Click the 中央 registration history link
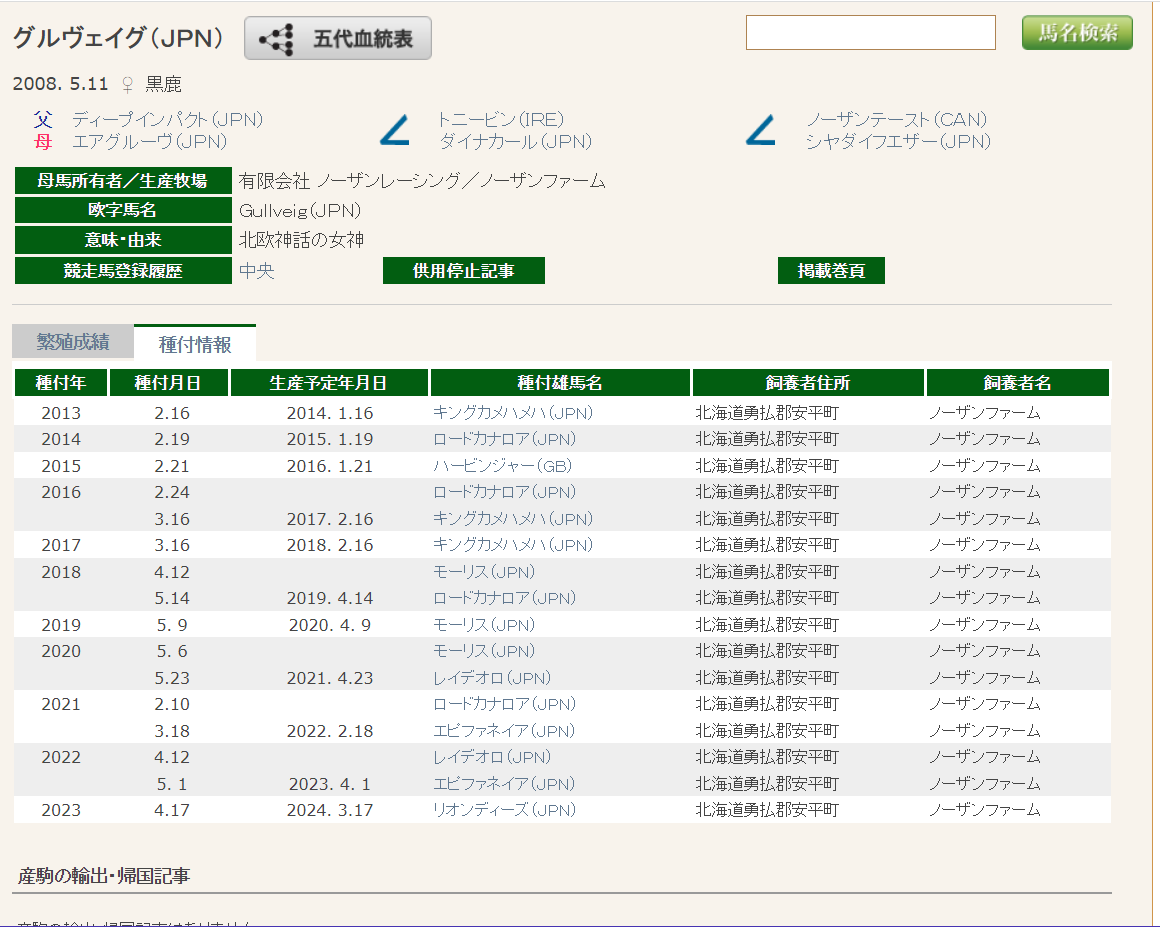The height and width of the screenshot is (927, 1160). click(256, 271)
